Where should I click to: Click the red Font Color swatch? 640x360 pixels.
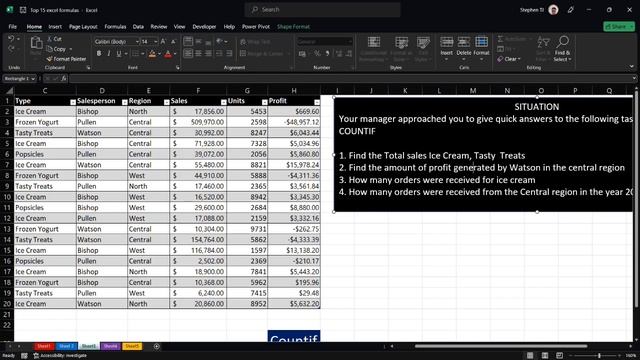pyautogui.click(x=168, y=54)
